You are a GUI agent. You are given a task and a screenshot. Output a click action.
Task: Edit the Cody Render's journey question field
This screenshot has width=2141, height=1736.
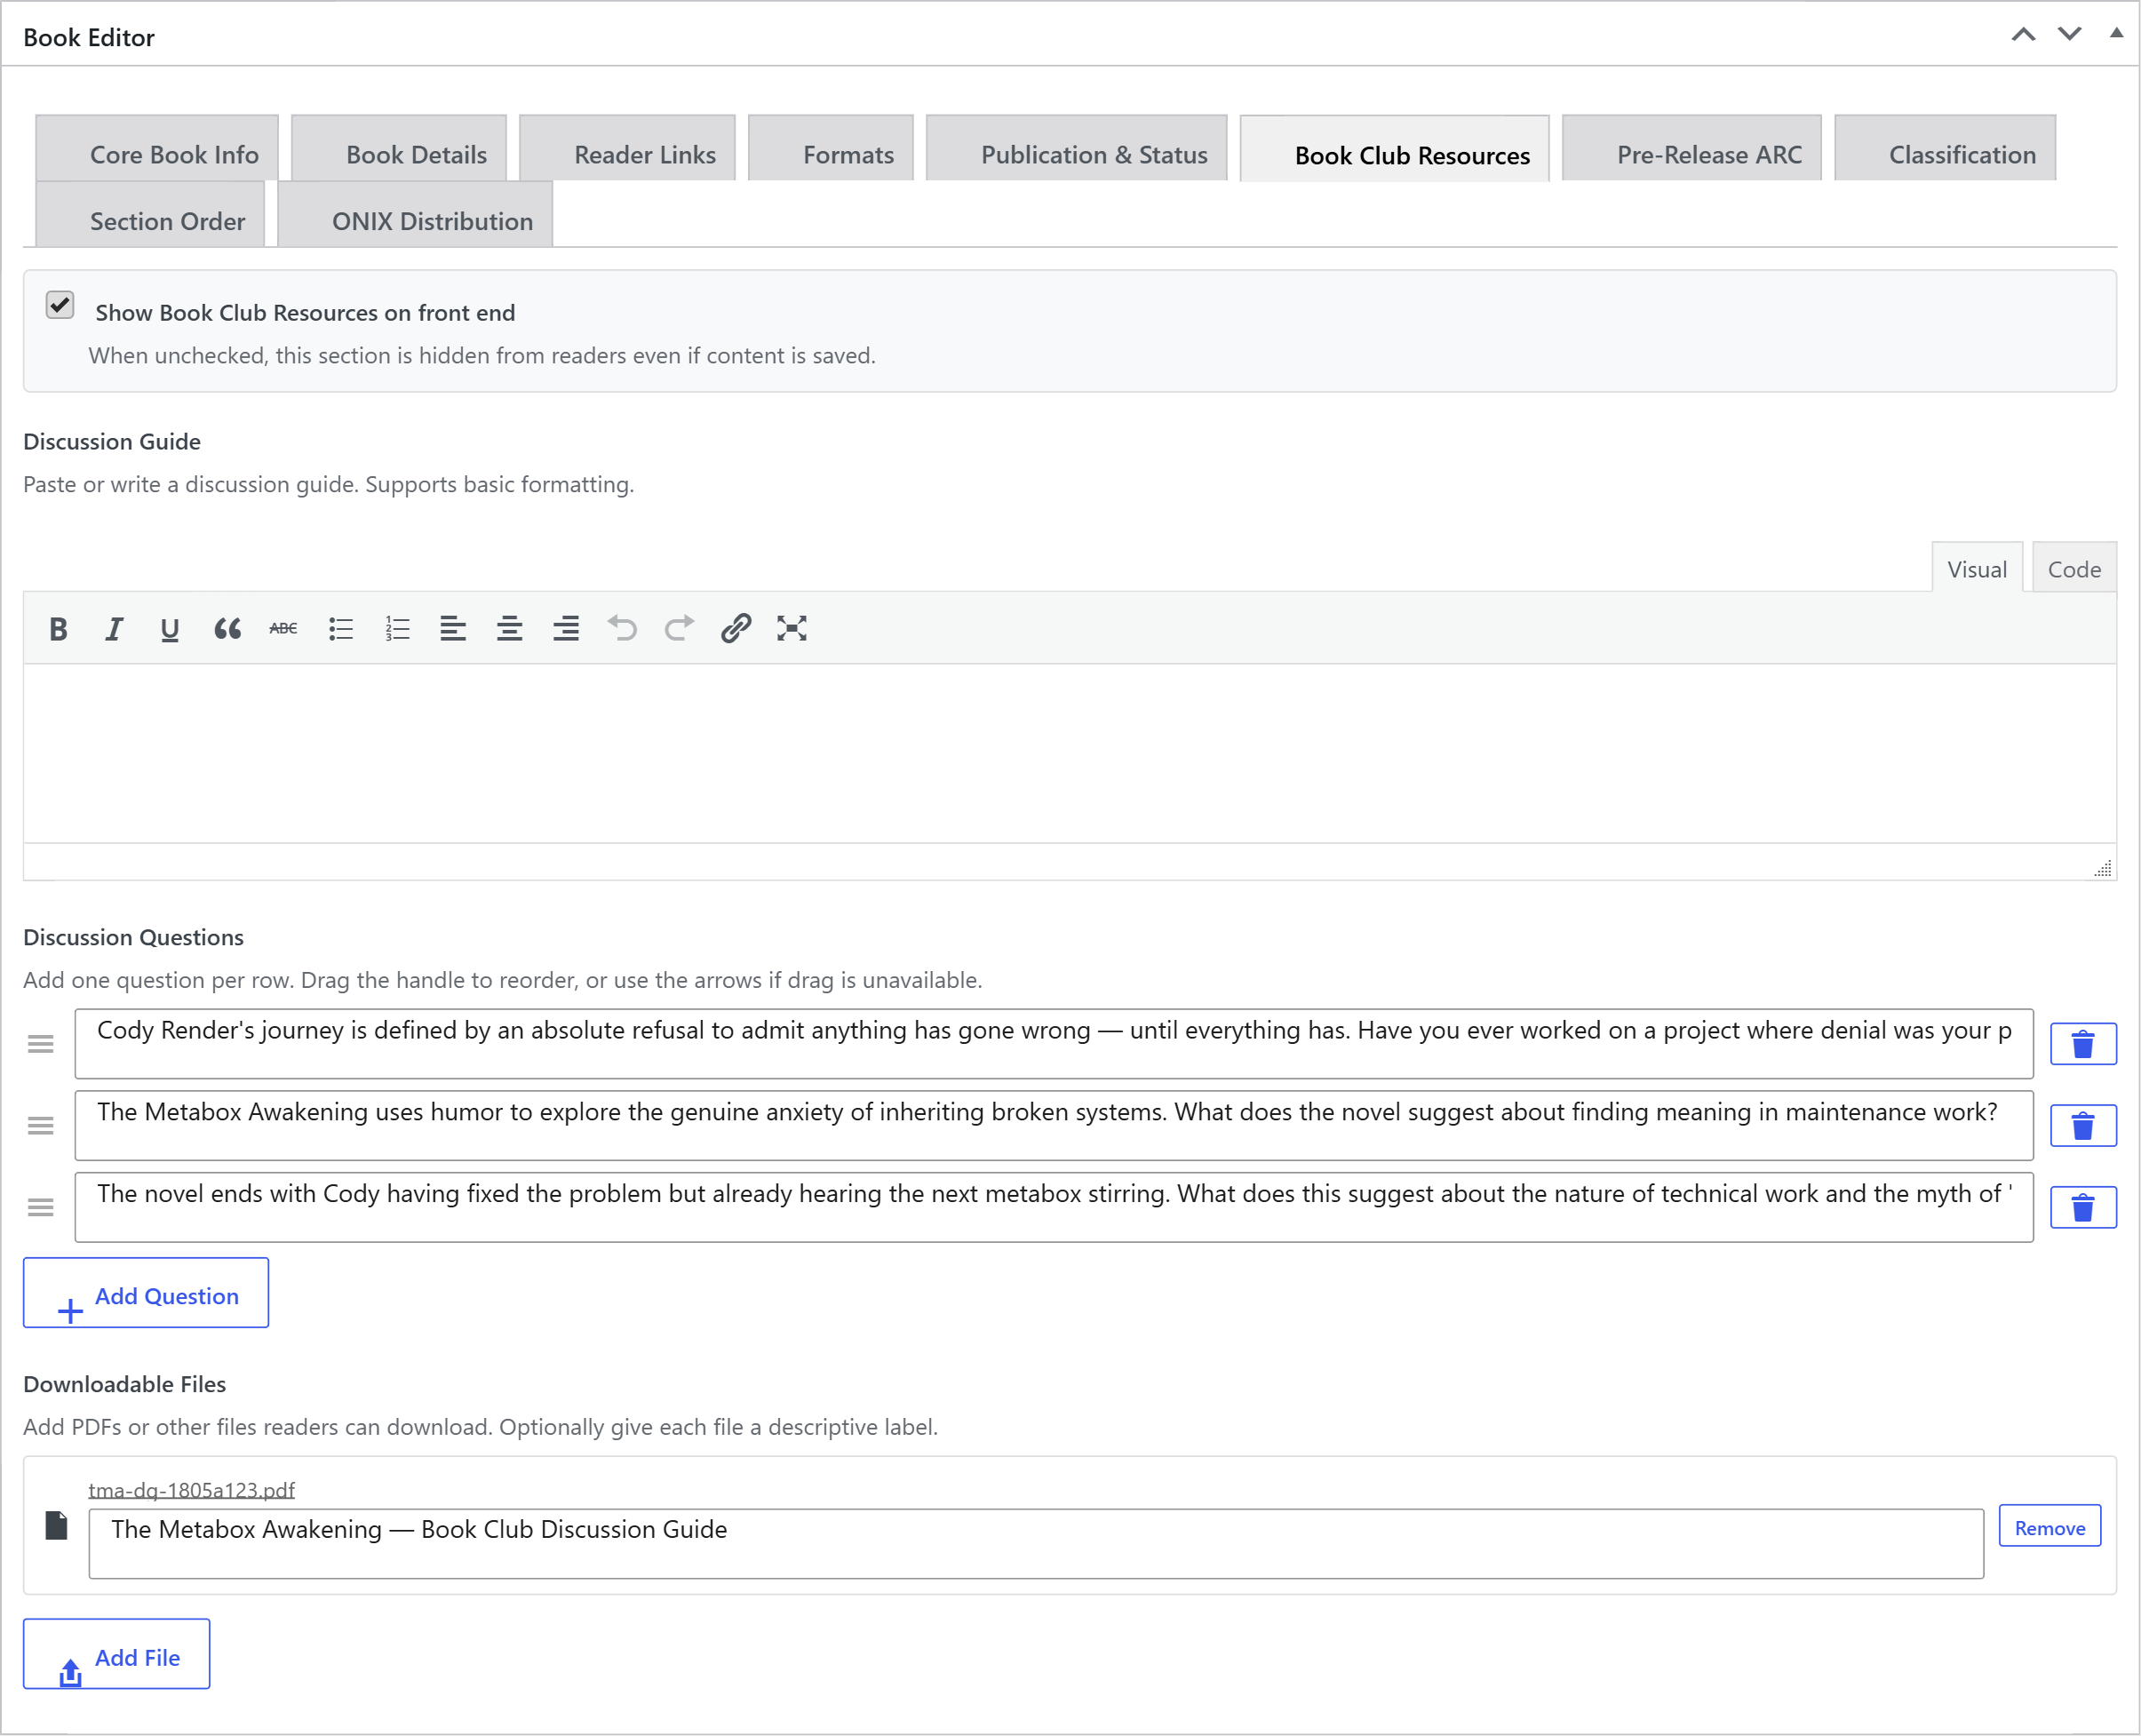1054,1044
